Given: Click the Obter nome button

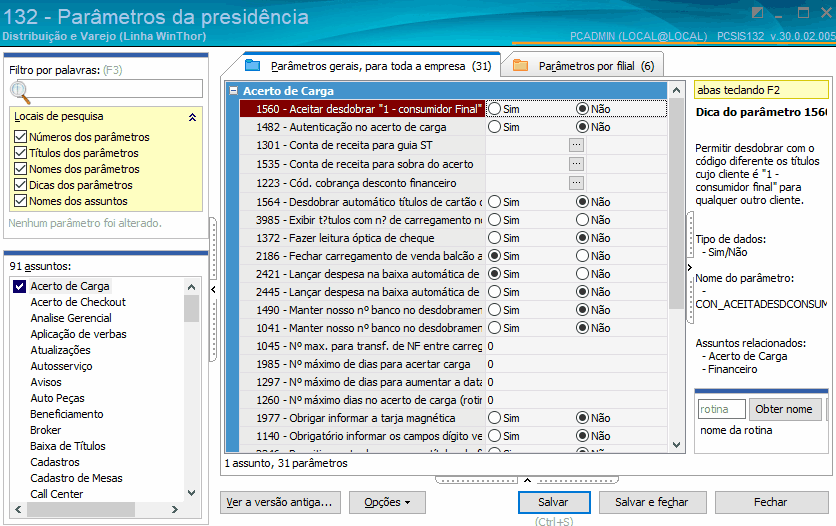Looking at the screenshot, I should [x=784, y=409].
